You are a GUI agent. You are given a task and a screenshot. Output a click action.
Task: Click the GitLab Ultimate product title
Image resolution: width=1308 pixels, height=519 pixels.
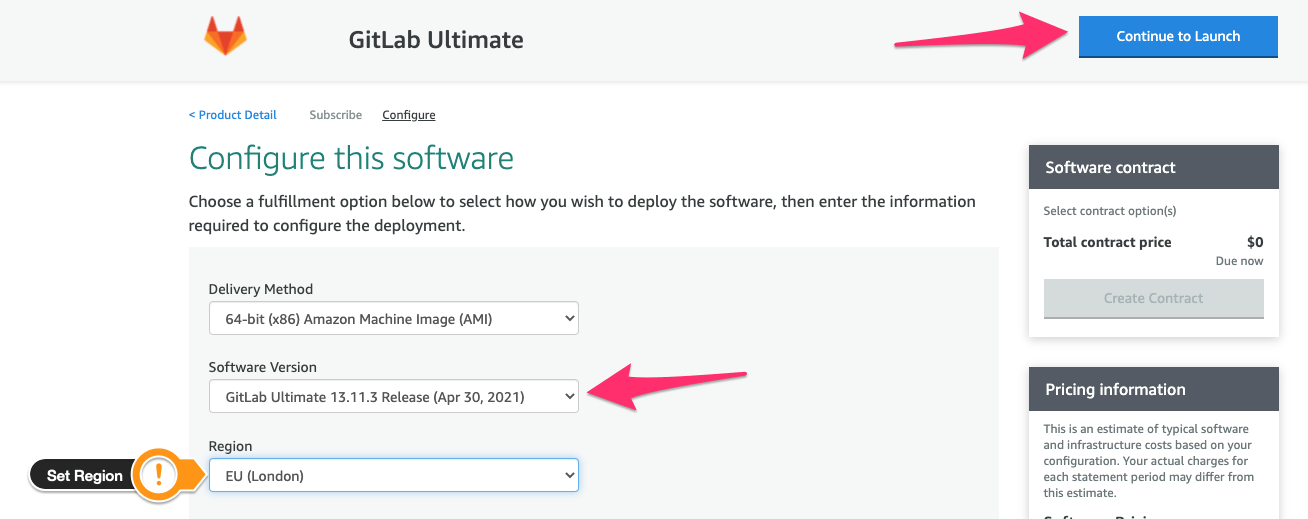435,40
